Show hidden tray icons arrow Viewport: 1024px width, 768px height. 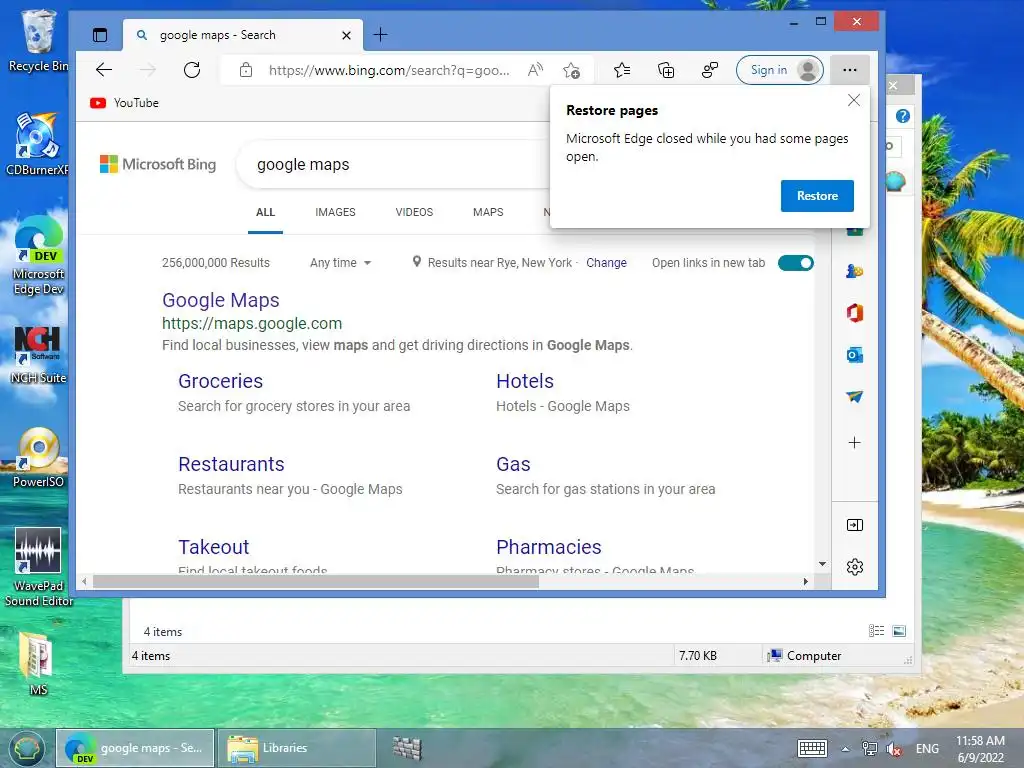coord(845,749)
